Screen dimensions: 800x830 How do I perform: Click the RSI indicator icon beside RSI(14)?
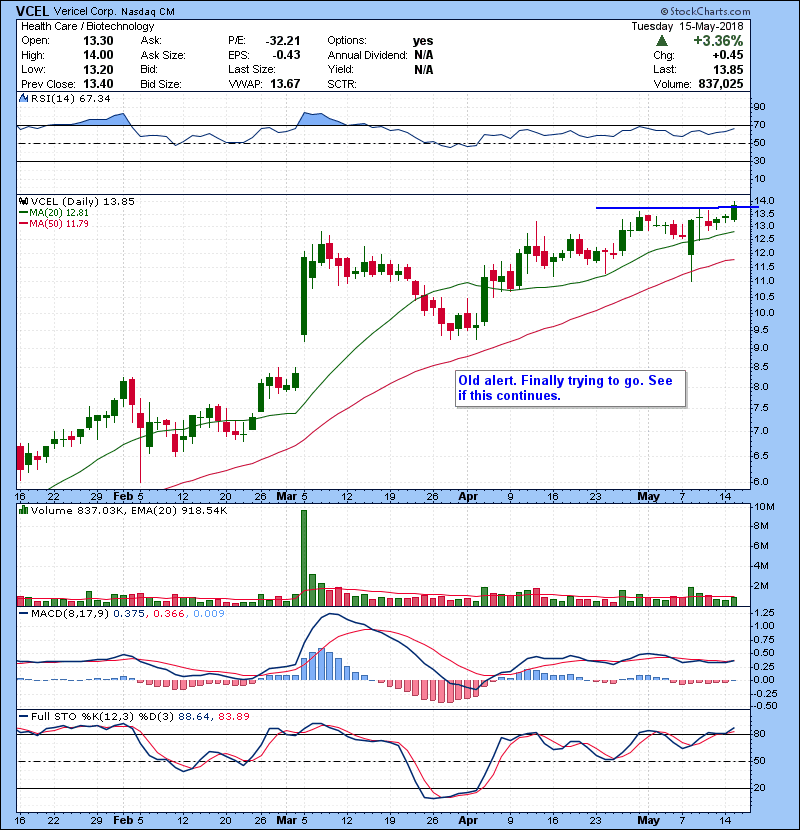(23, 98)
